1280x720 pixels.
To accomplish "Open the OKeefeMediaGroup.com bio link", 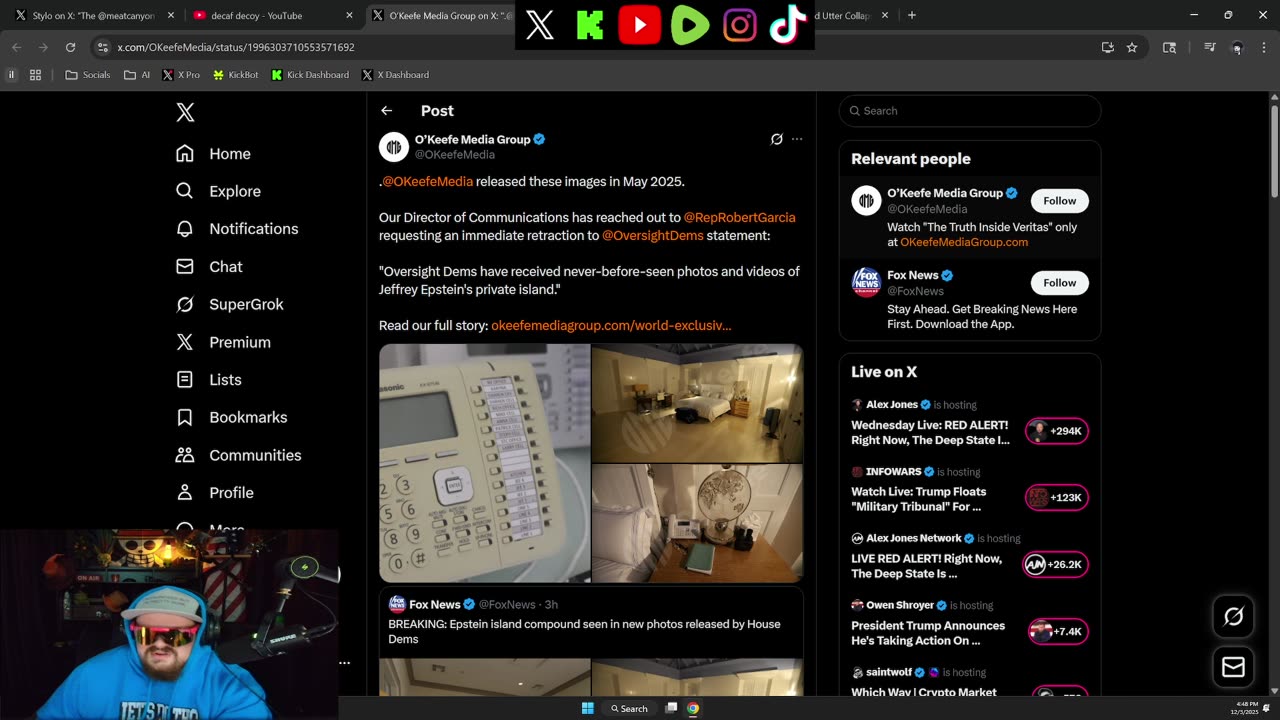I will (x=964, y=242).
